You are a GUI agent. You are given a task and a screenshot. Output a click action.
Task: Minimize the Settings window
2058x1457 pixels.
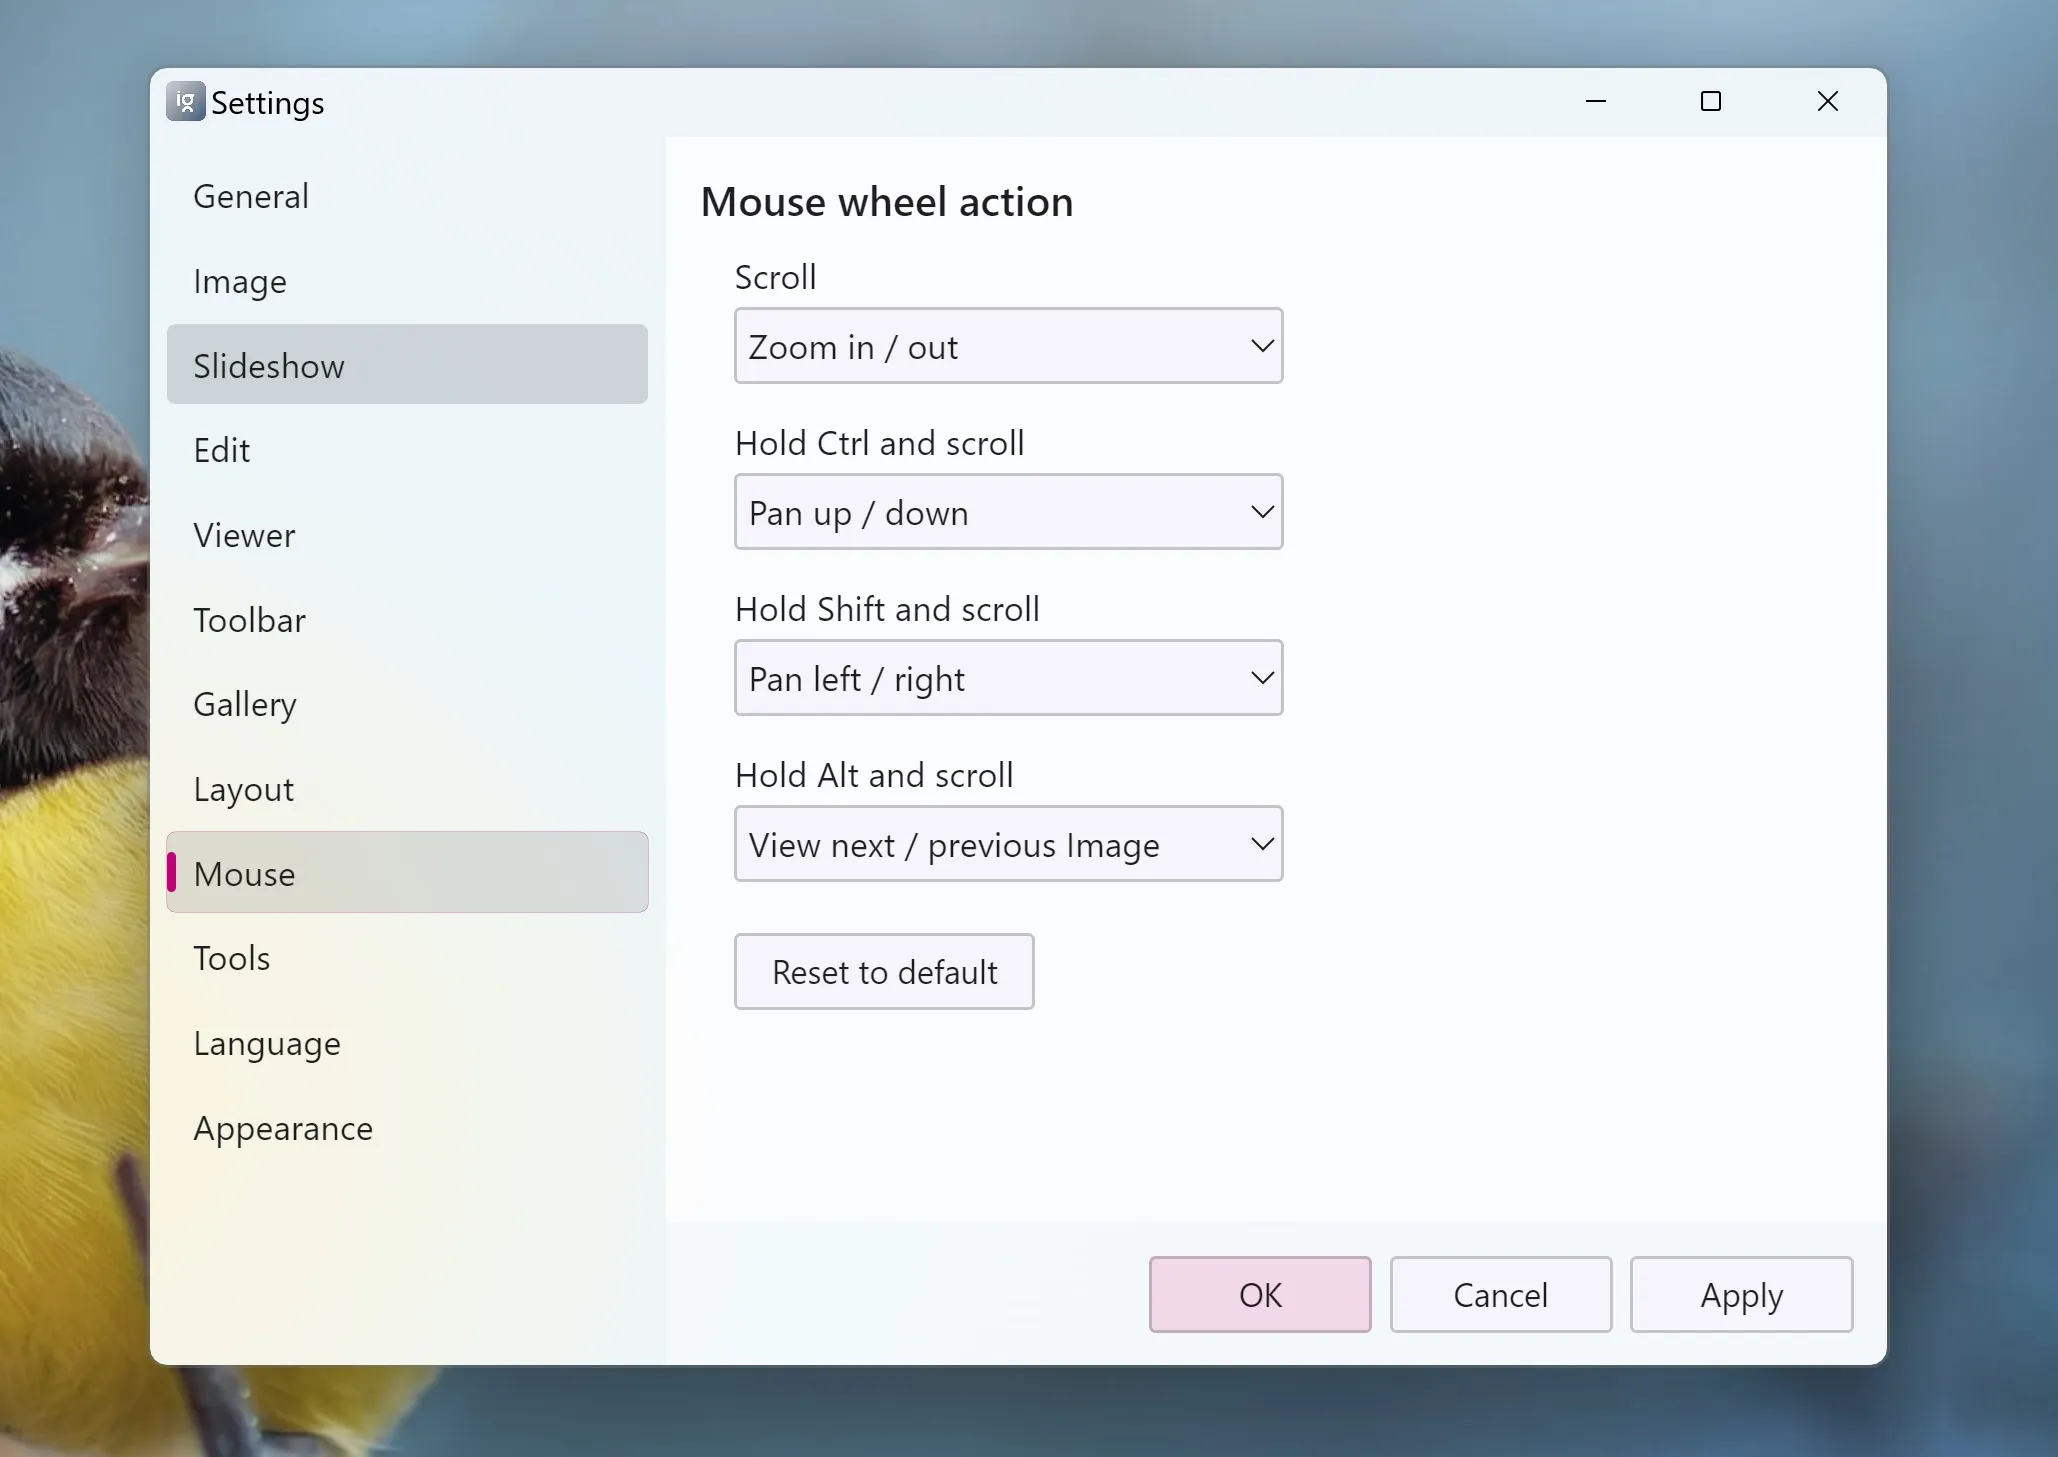click(x=1596, y=102)
